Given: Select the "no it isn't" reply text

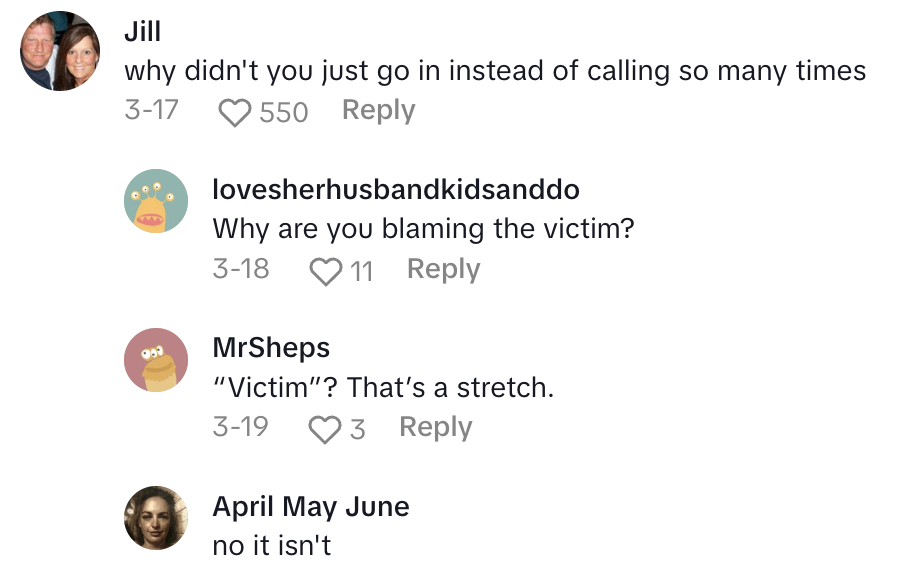Looking at the screenshot, I should [271, 545].
